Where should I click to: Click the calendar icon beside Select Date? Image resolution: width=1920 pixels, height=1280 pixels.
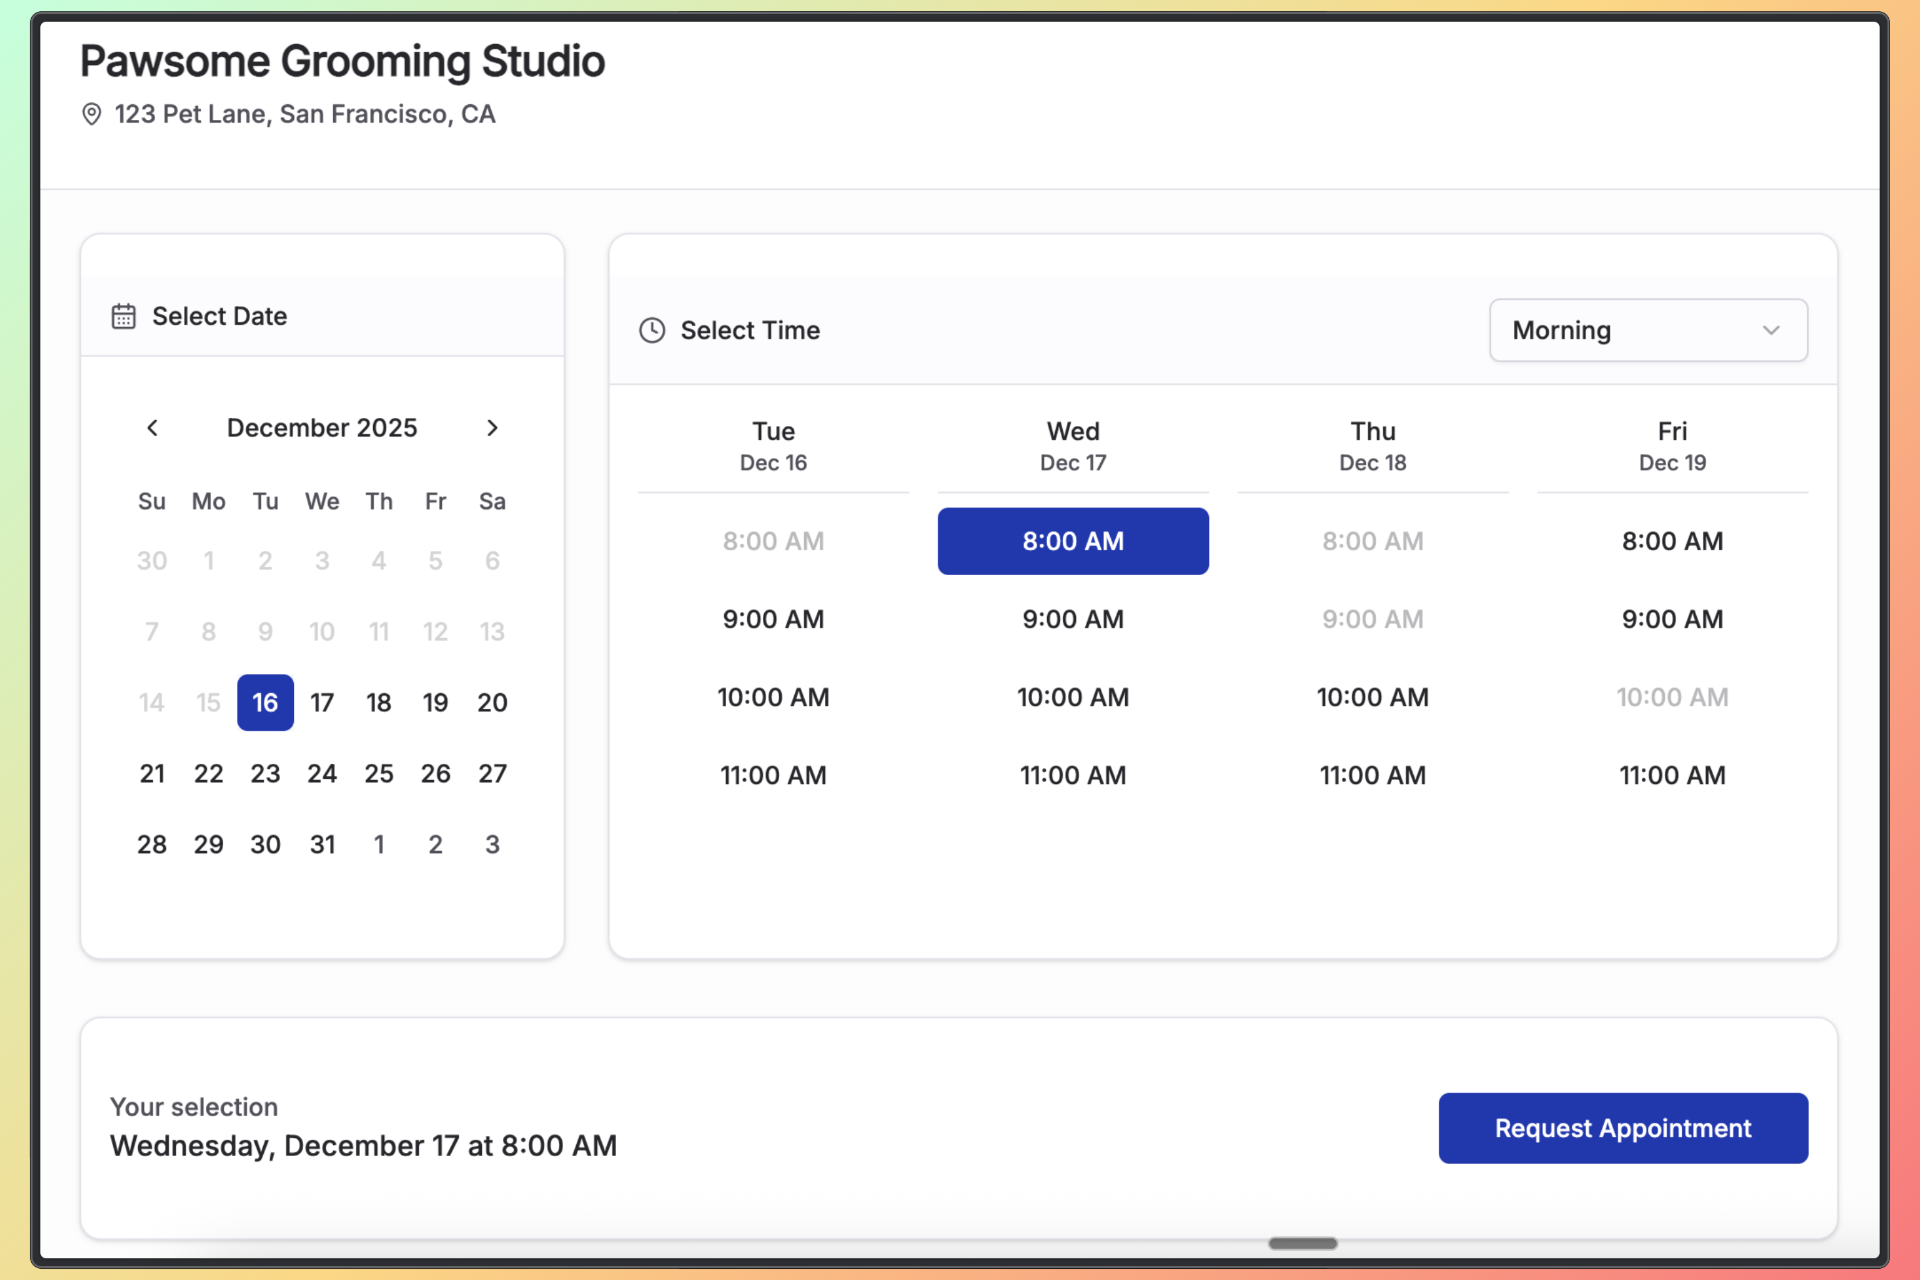123,316
